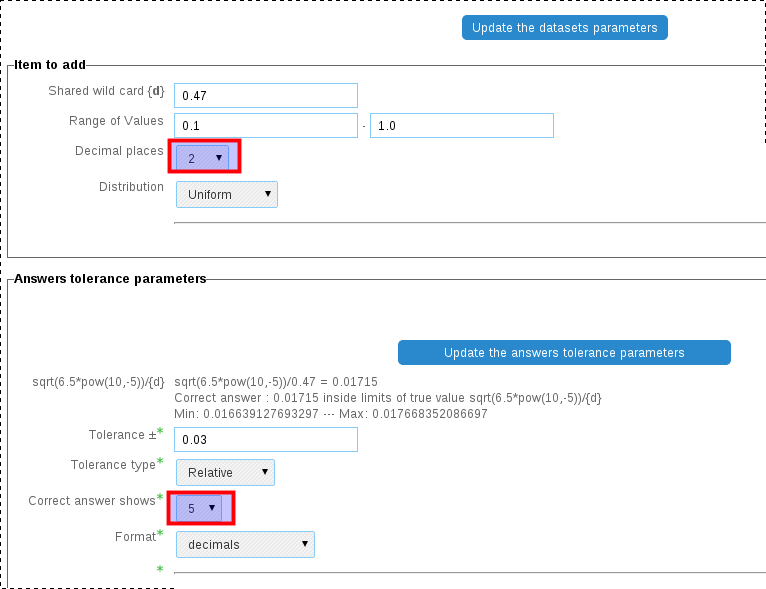Click Update the answers tolerance parameters button
This screenshot has height=589, width=766.
(564, 353)
